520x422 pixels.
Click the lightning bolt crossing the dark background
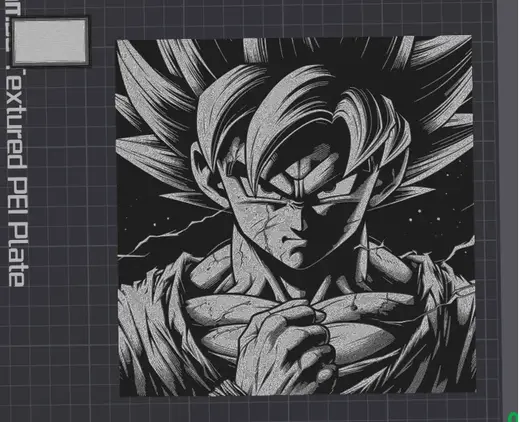click(173, 233)
